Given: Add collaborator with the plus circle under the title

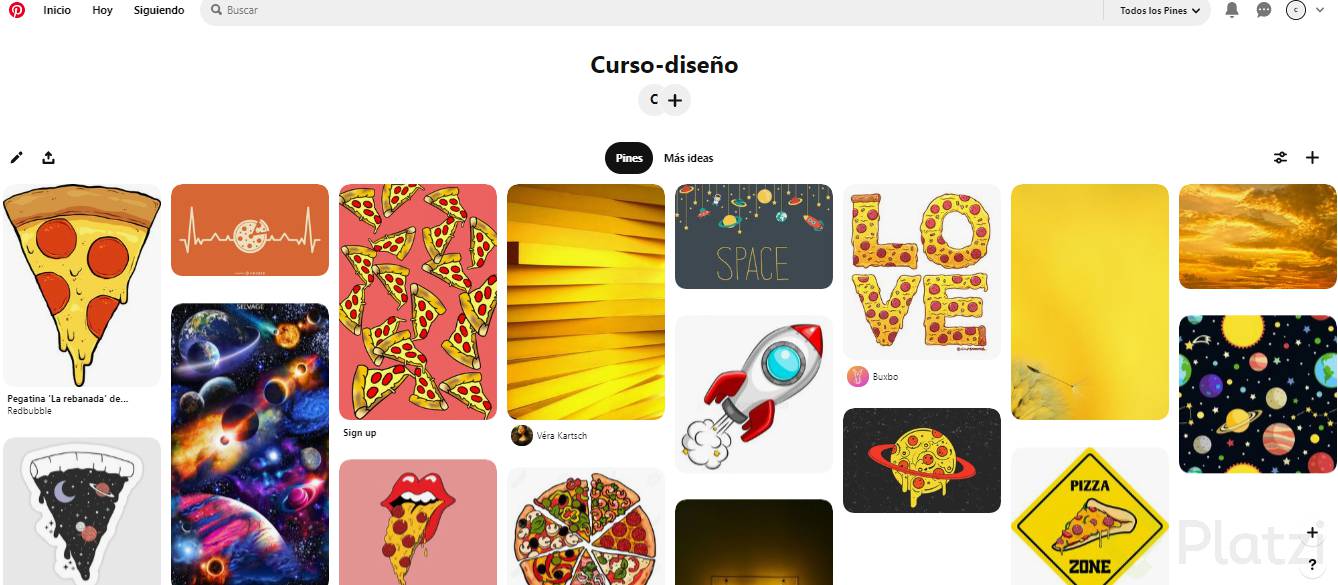Looking at the screenshot, I should tap(676, 100).
